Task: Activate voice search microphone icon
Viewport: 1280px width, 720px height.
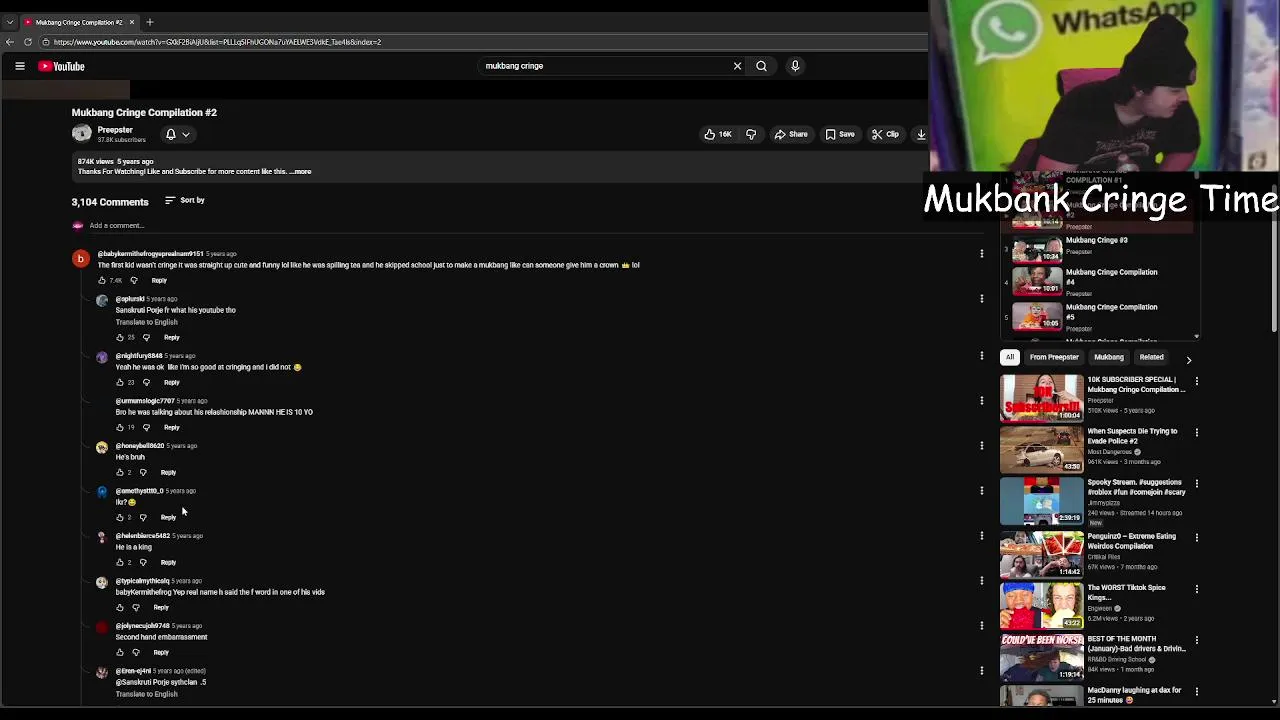Action: pos(795,66)
